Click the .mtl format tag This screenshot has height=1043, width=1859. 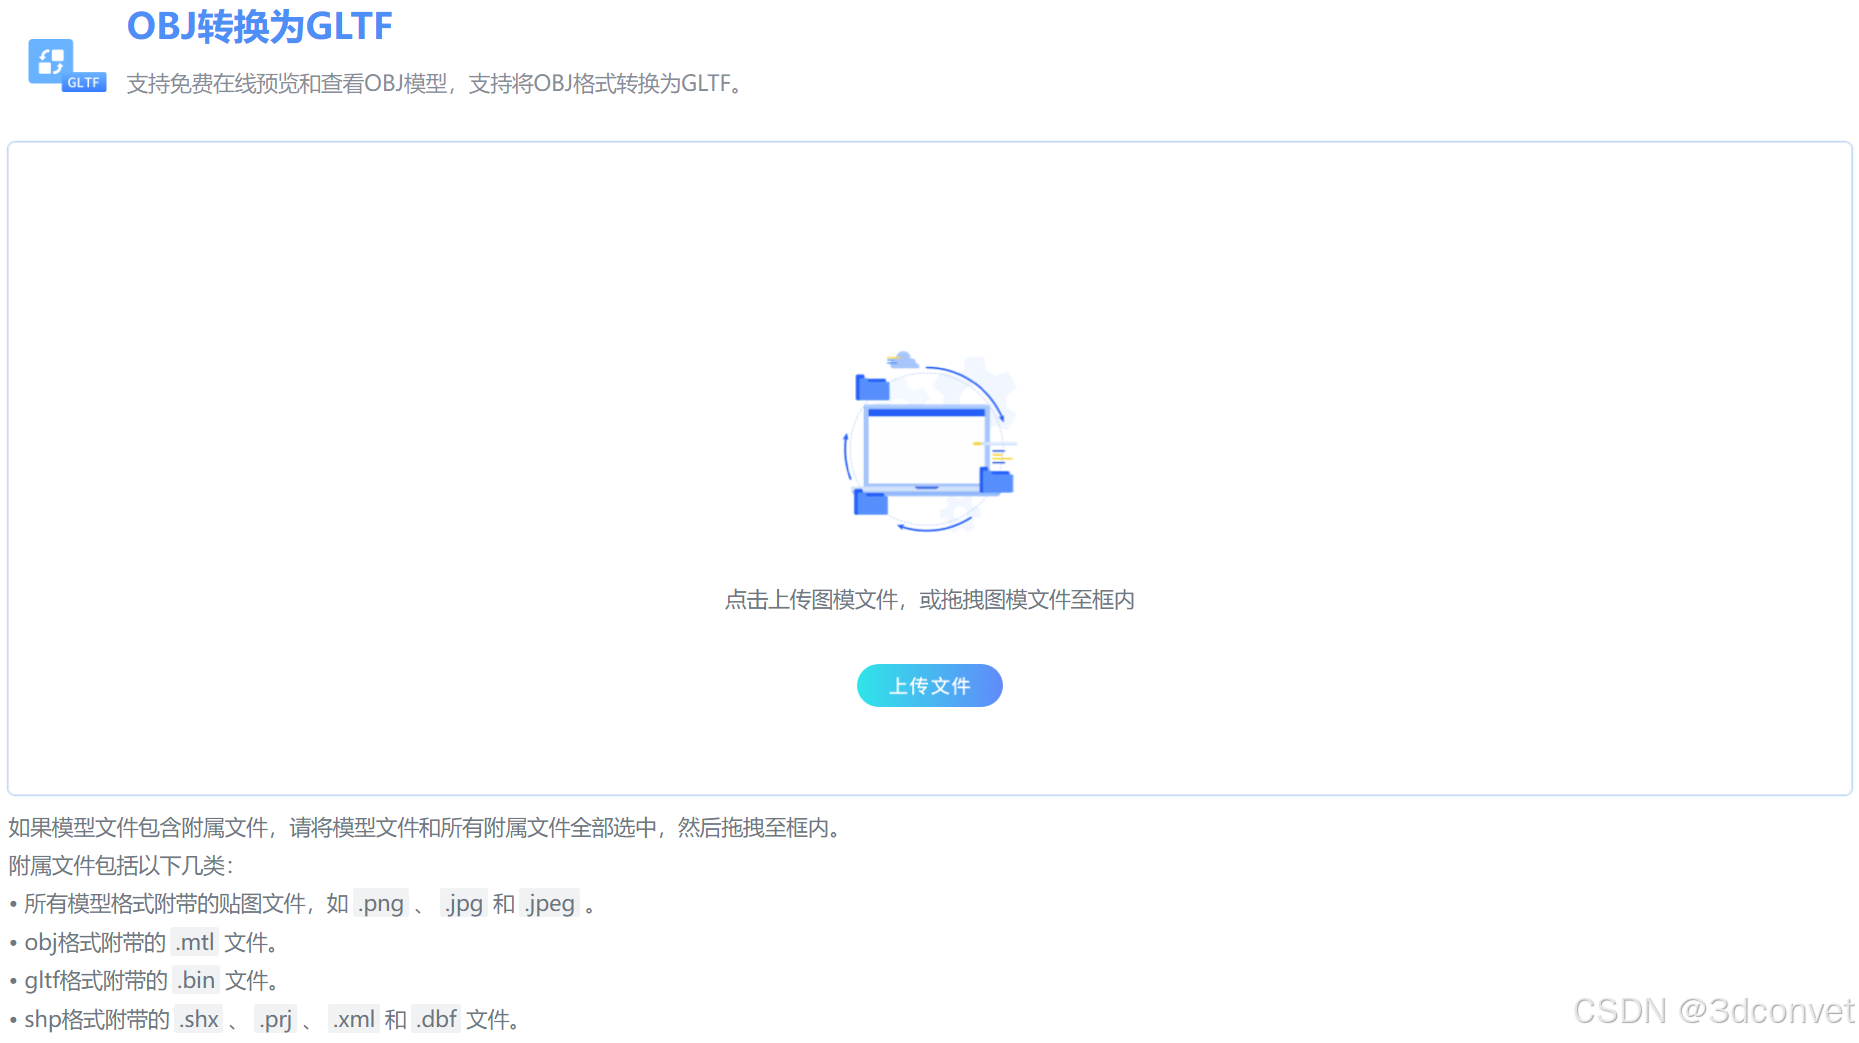tap(195, 941)
